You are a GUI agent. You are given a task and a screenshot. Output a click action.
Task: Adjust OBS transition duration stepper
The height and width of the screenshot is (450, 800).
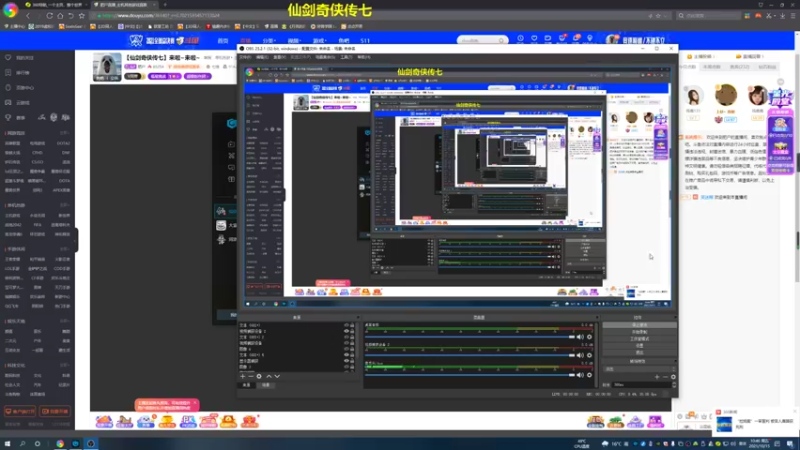(x=674, y=385)
